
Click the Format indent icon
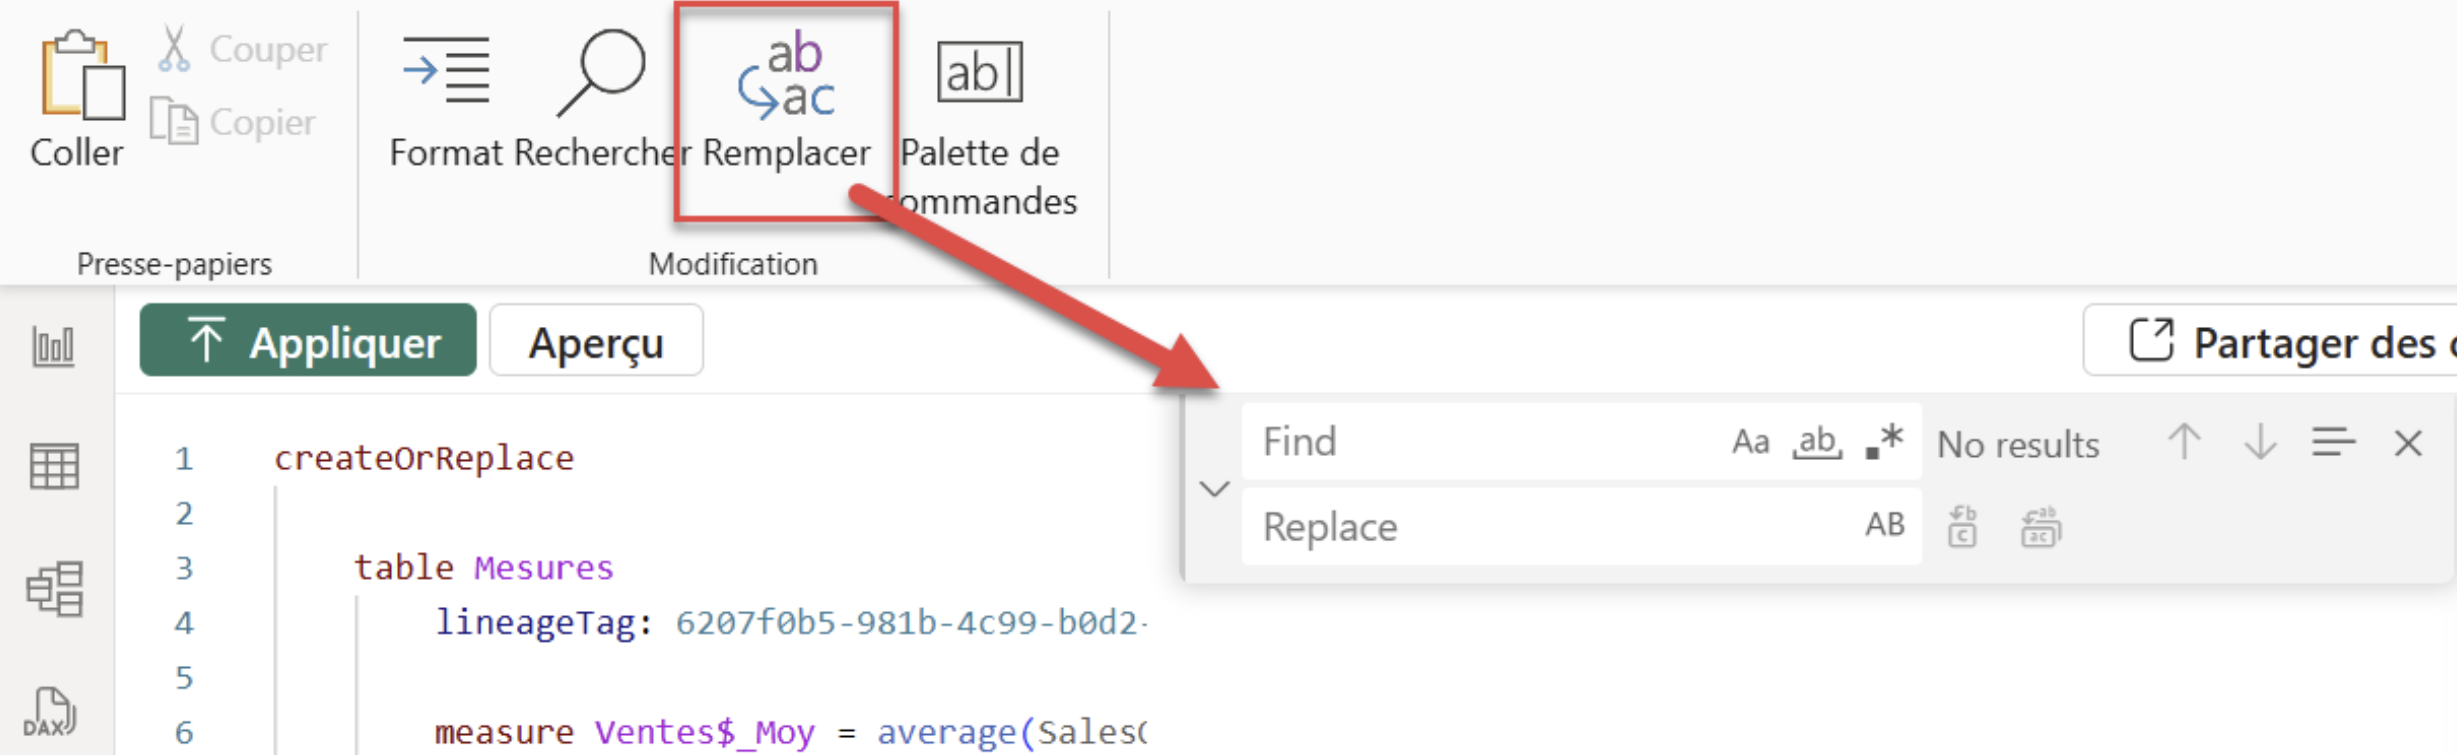(x=446, y=72)
